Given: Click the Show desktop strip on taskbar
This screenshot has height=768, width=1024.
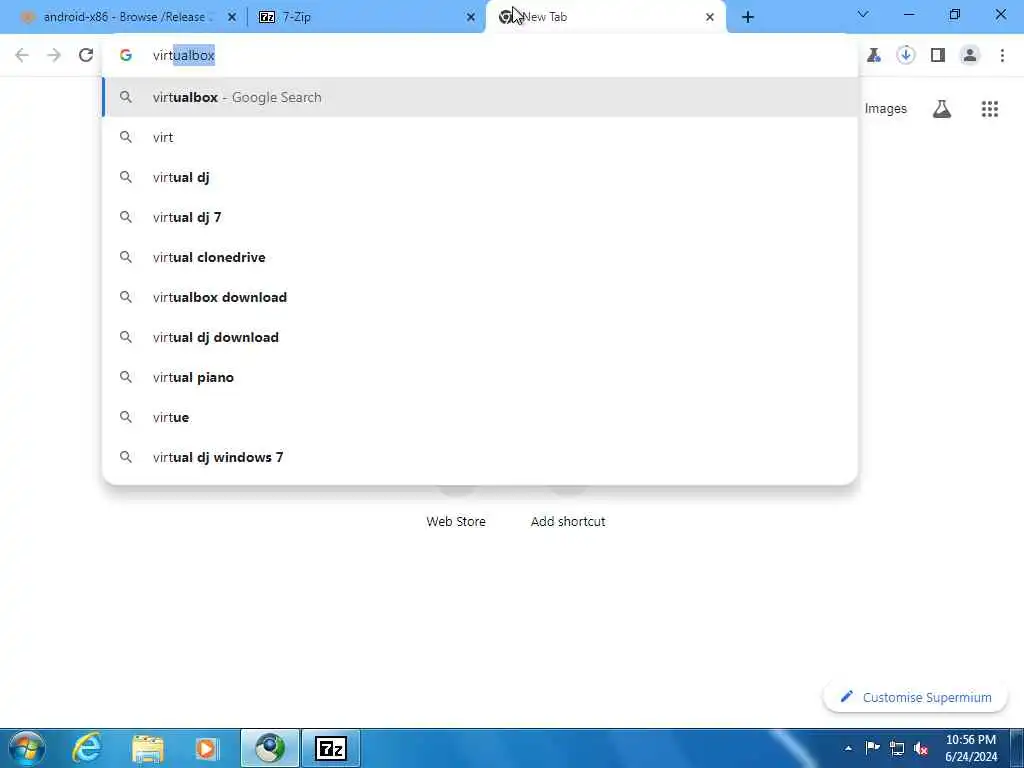Looking at the screenshot, I should (1016, 748).
